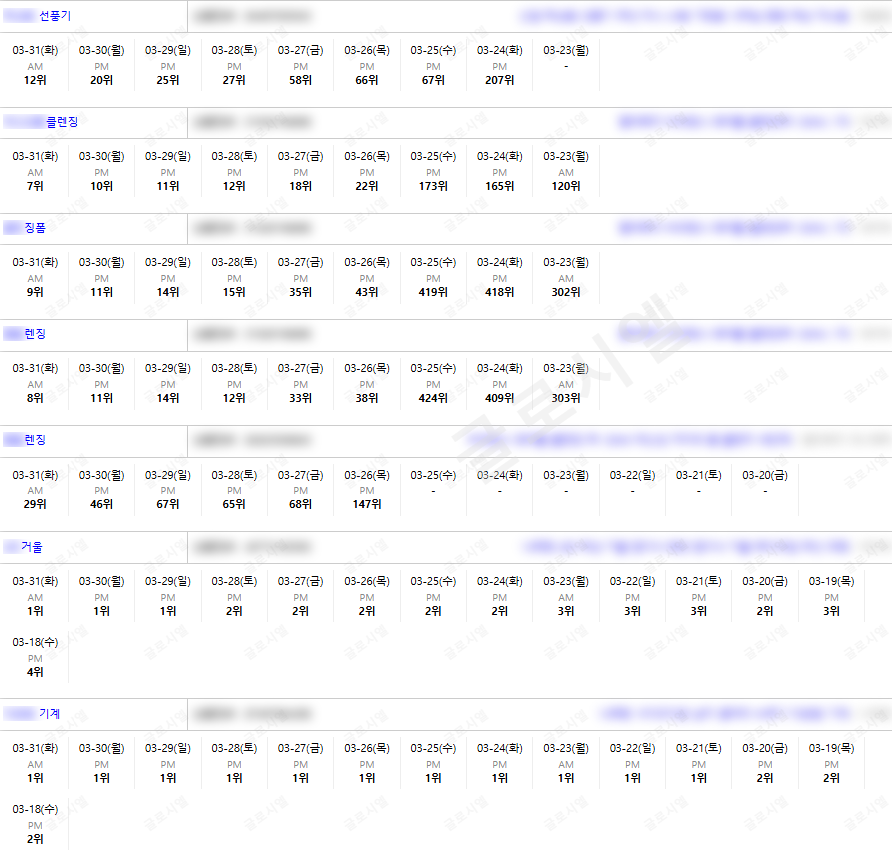Click the 418위 rank entry
Screen dimensions: 892x857
[499, 292]
